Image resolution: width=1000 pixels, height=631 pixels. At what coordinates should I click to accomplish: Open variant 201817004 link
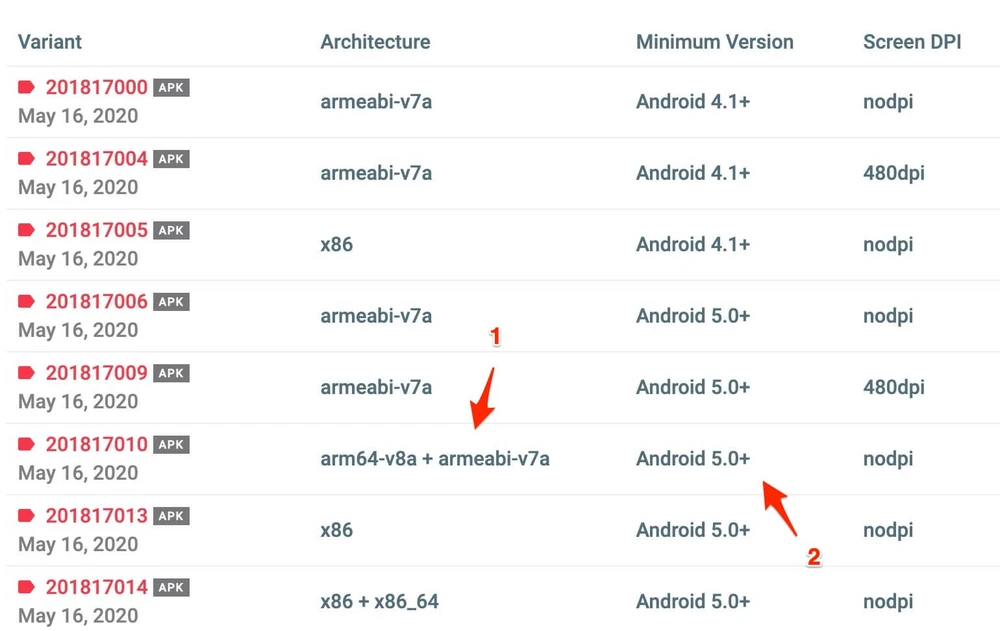click(96, 159)
